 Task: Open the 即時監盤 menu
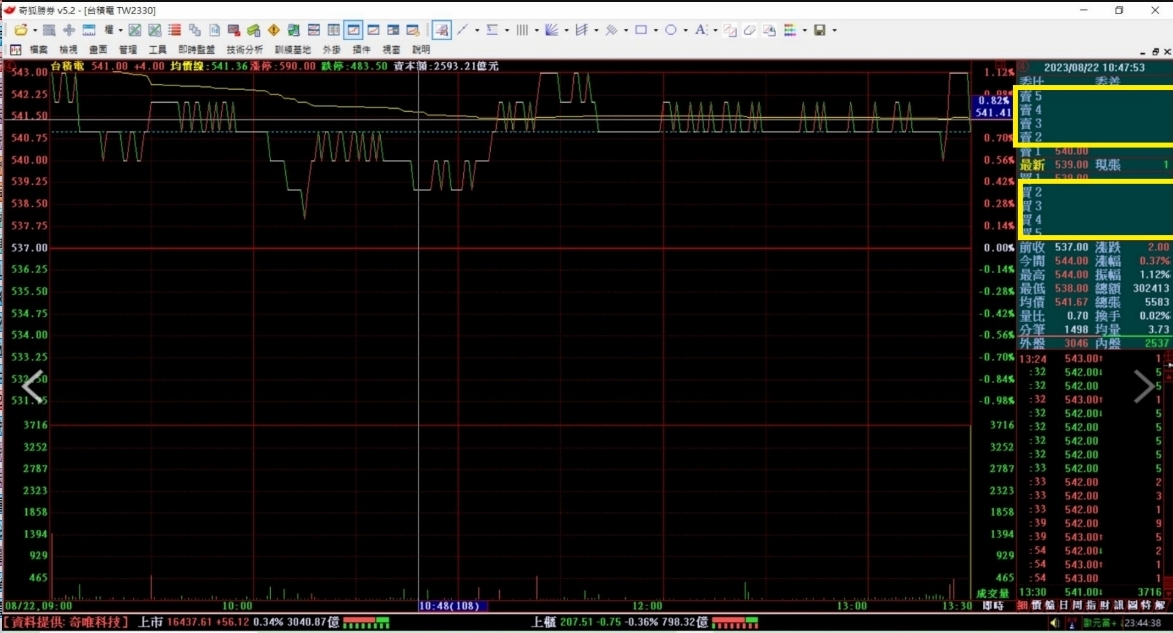pyautogui.click(x=196, y=49)
